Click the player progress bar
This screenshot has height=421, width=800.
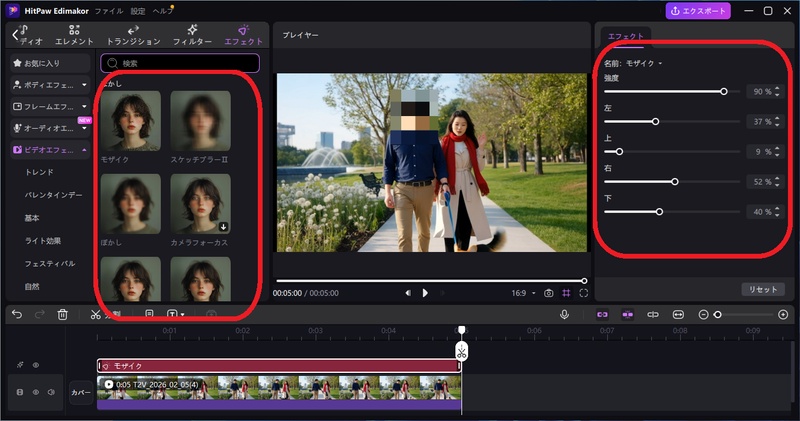(431, 281)
